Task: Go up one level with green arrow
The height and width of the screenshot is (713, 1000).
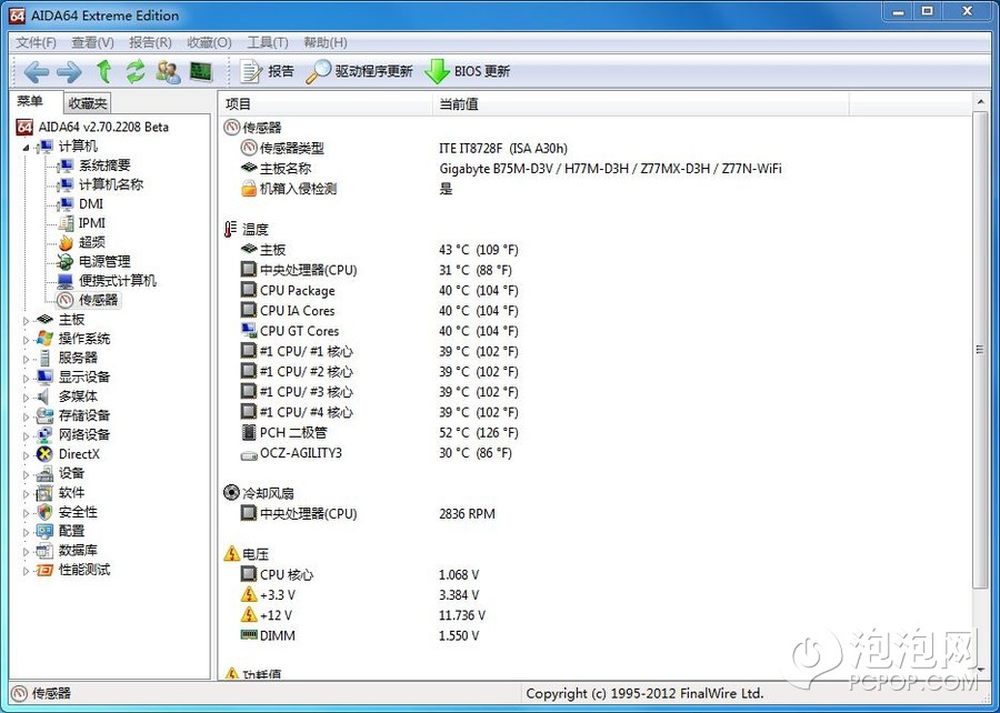Action: [105, 71]
